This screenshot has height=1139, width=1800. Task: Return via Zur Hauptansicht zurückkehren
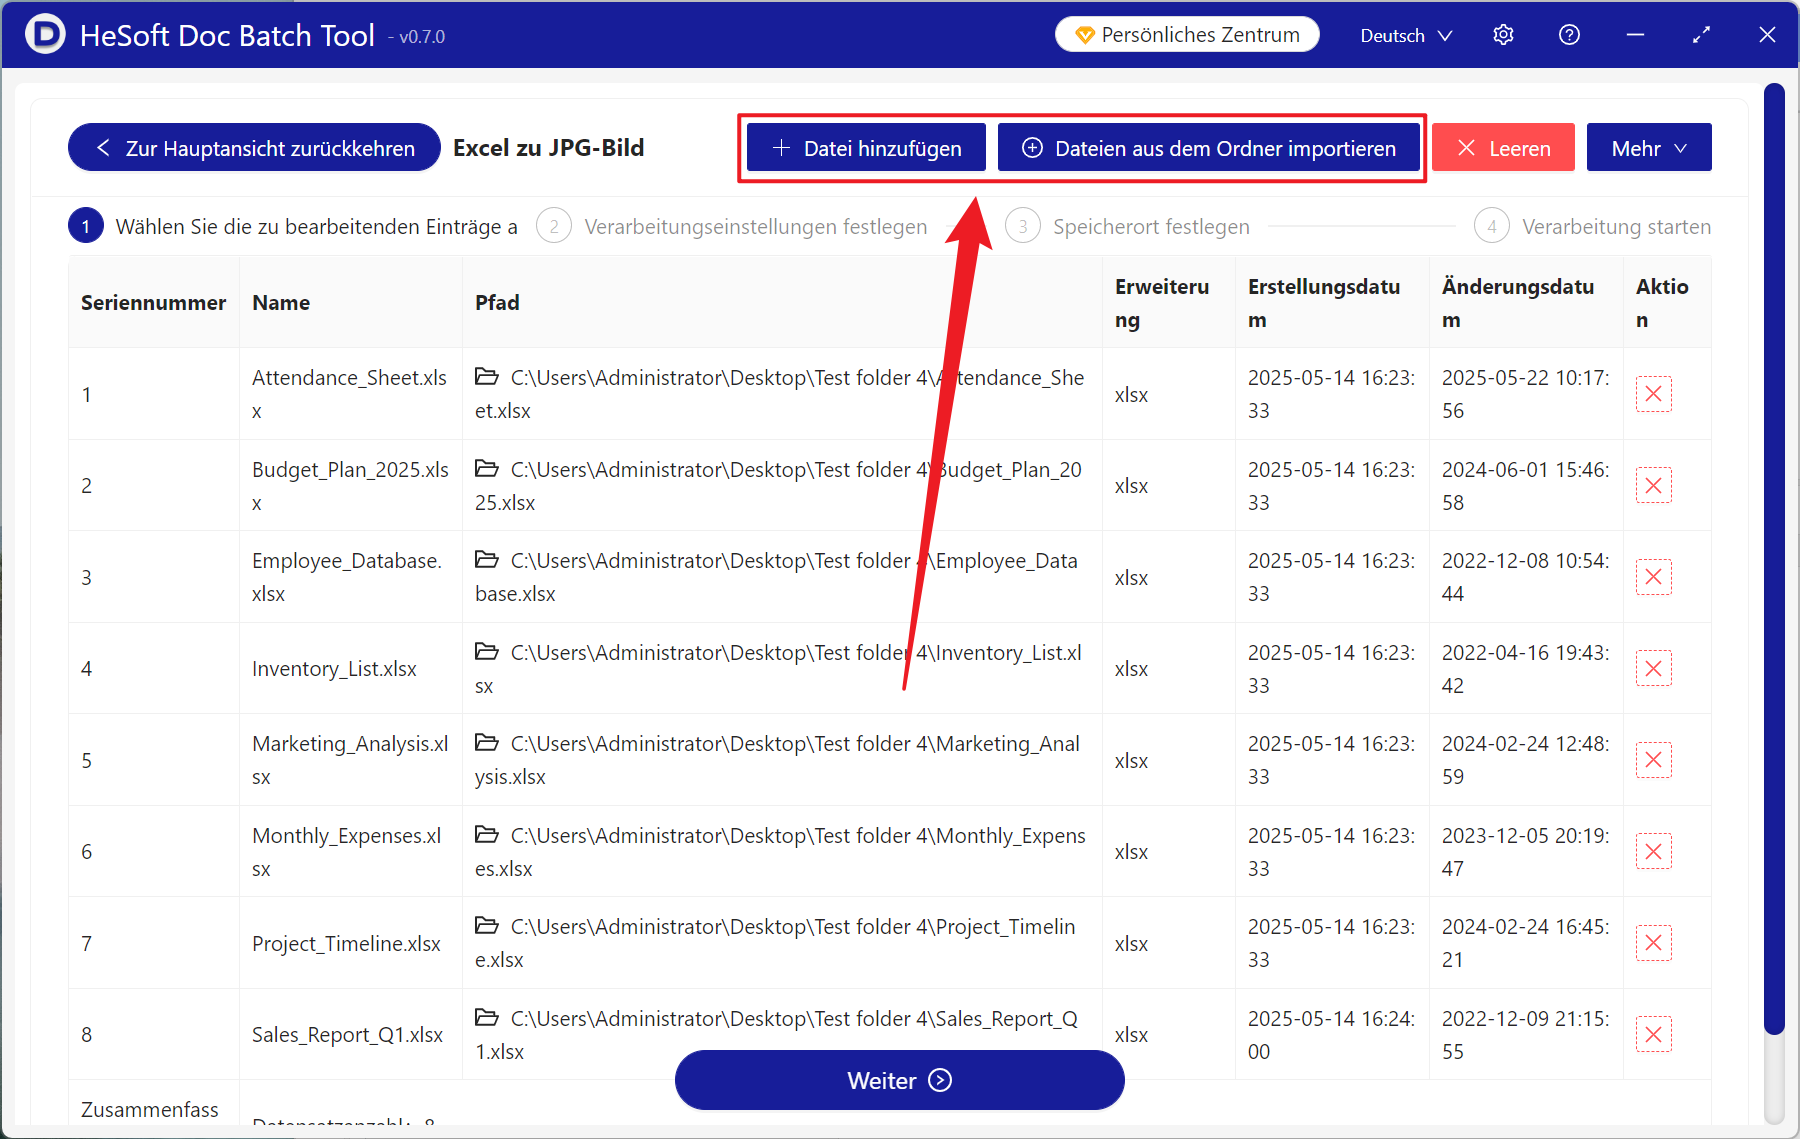(254, 148)
